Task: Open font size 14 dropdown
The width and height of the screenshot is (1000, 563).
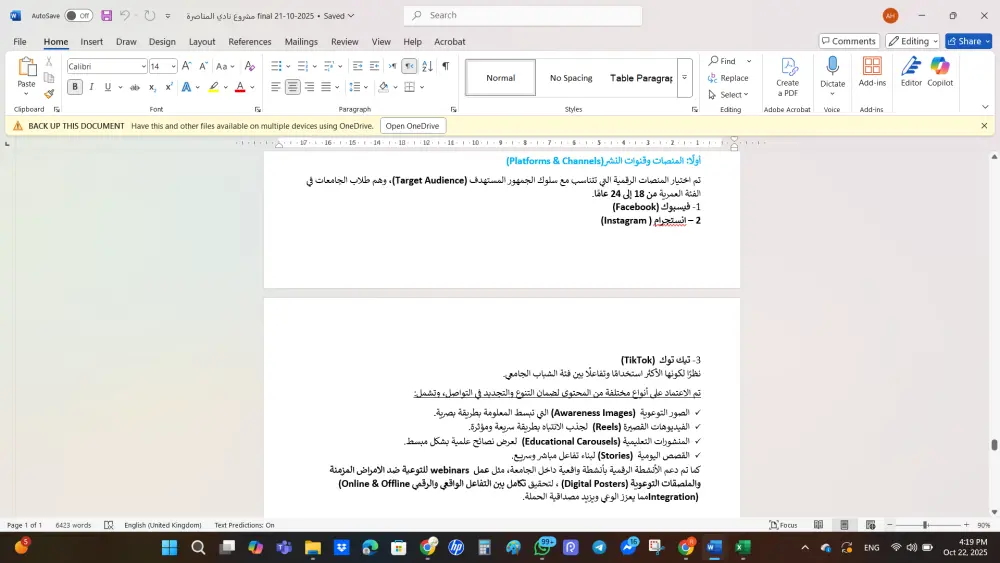Action: [173, 66]
